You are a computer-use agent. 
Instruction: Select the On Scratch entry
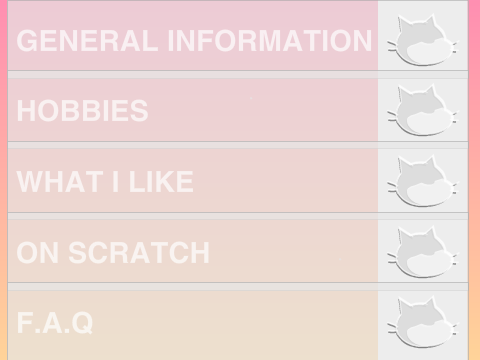[x=238, y=251]
